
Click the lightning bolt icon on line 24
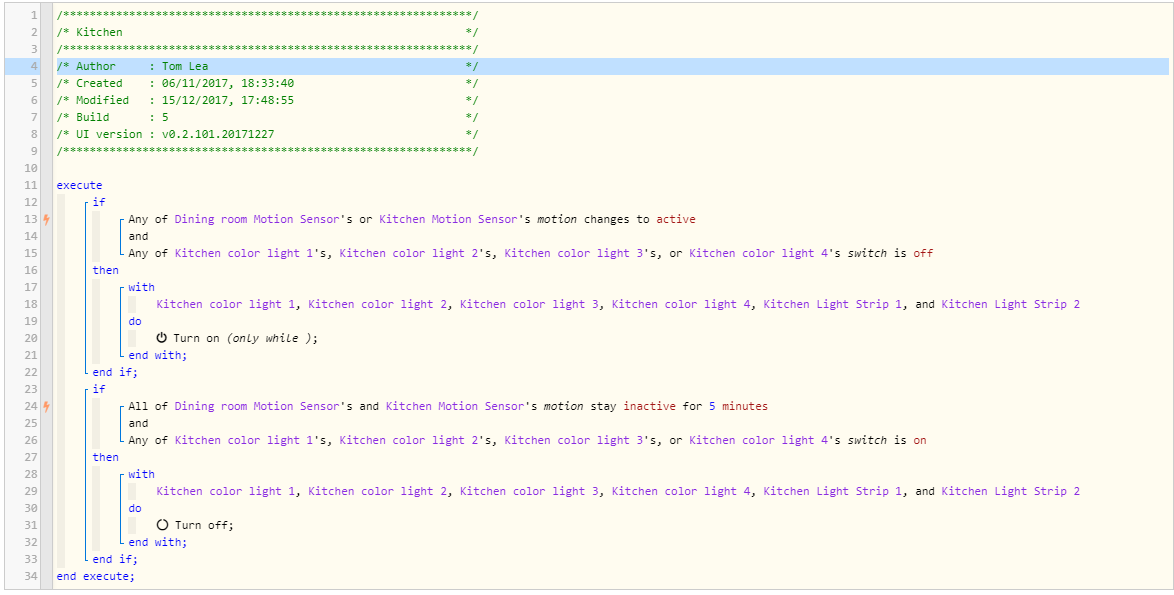click(46, 406)
